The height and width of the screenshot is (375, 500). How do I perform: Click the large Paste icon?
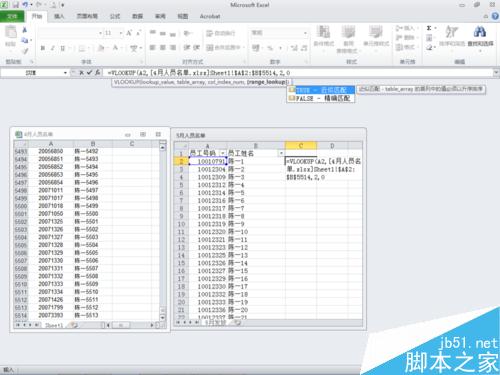click(11, 32)
